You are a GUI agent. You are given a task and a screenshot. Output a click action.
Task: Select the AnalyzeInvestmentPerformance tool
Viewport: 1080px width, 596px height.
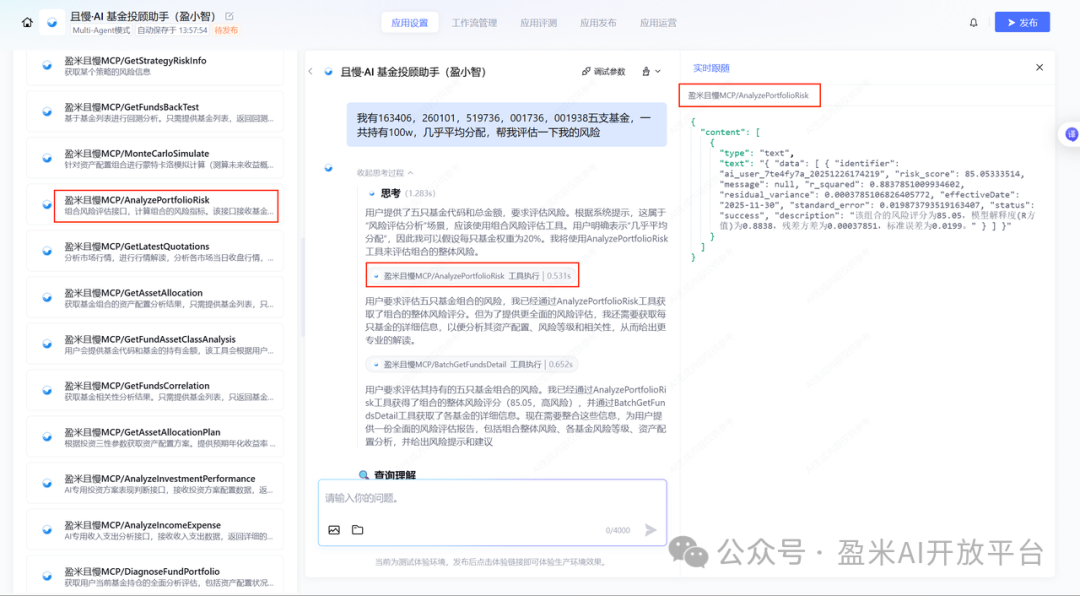pos(155,484)
